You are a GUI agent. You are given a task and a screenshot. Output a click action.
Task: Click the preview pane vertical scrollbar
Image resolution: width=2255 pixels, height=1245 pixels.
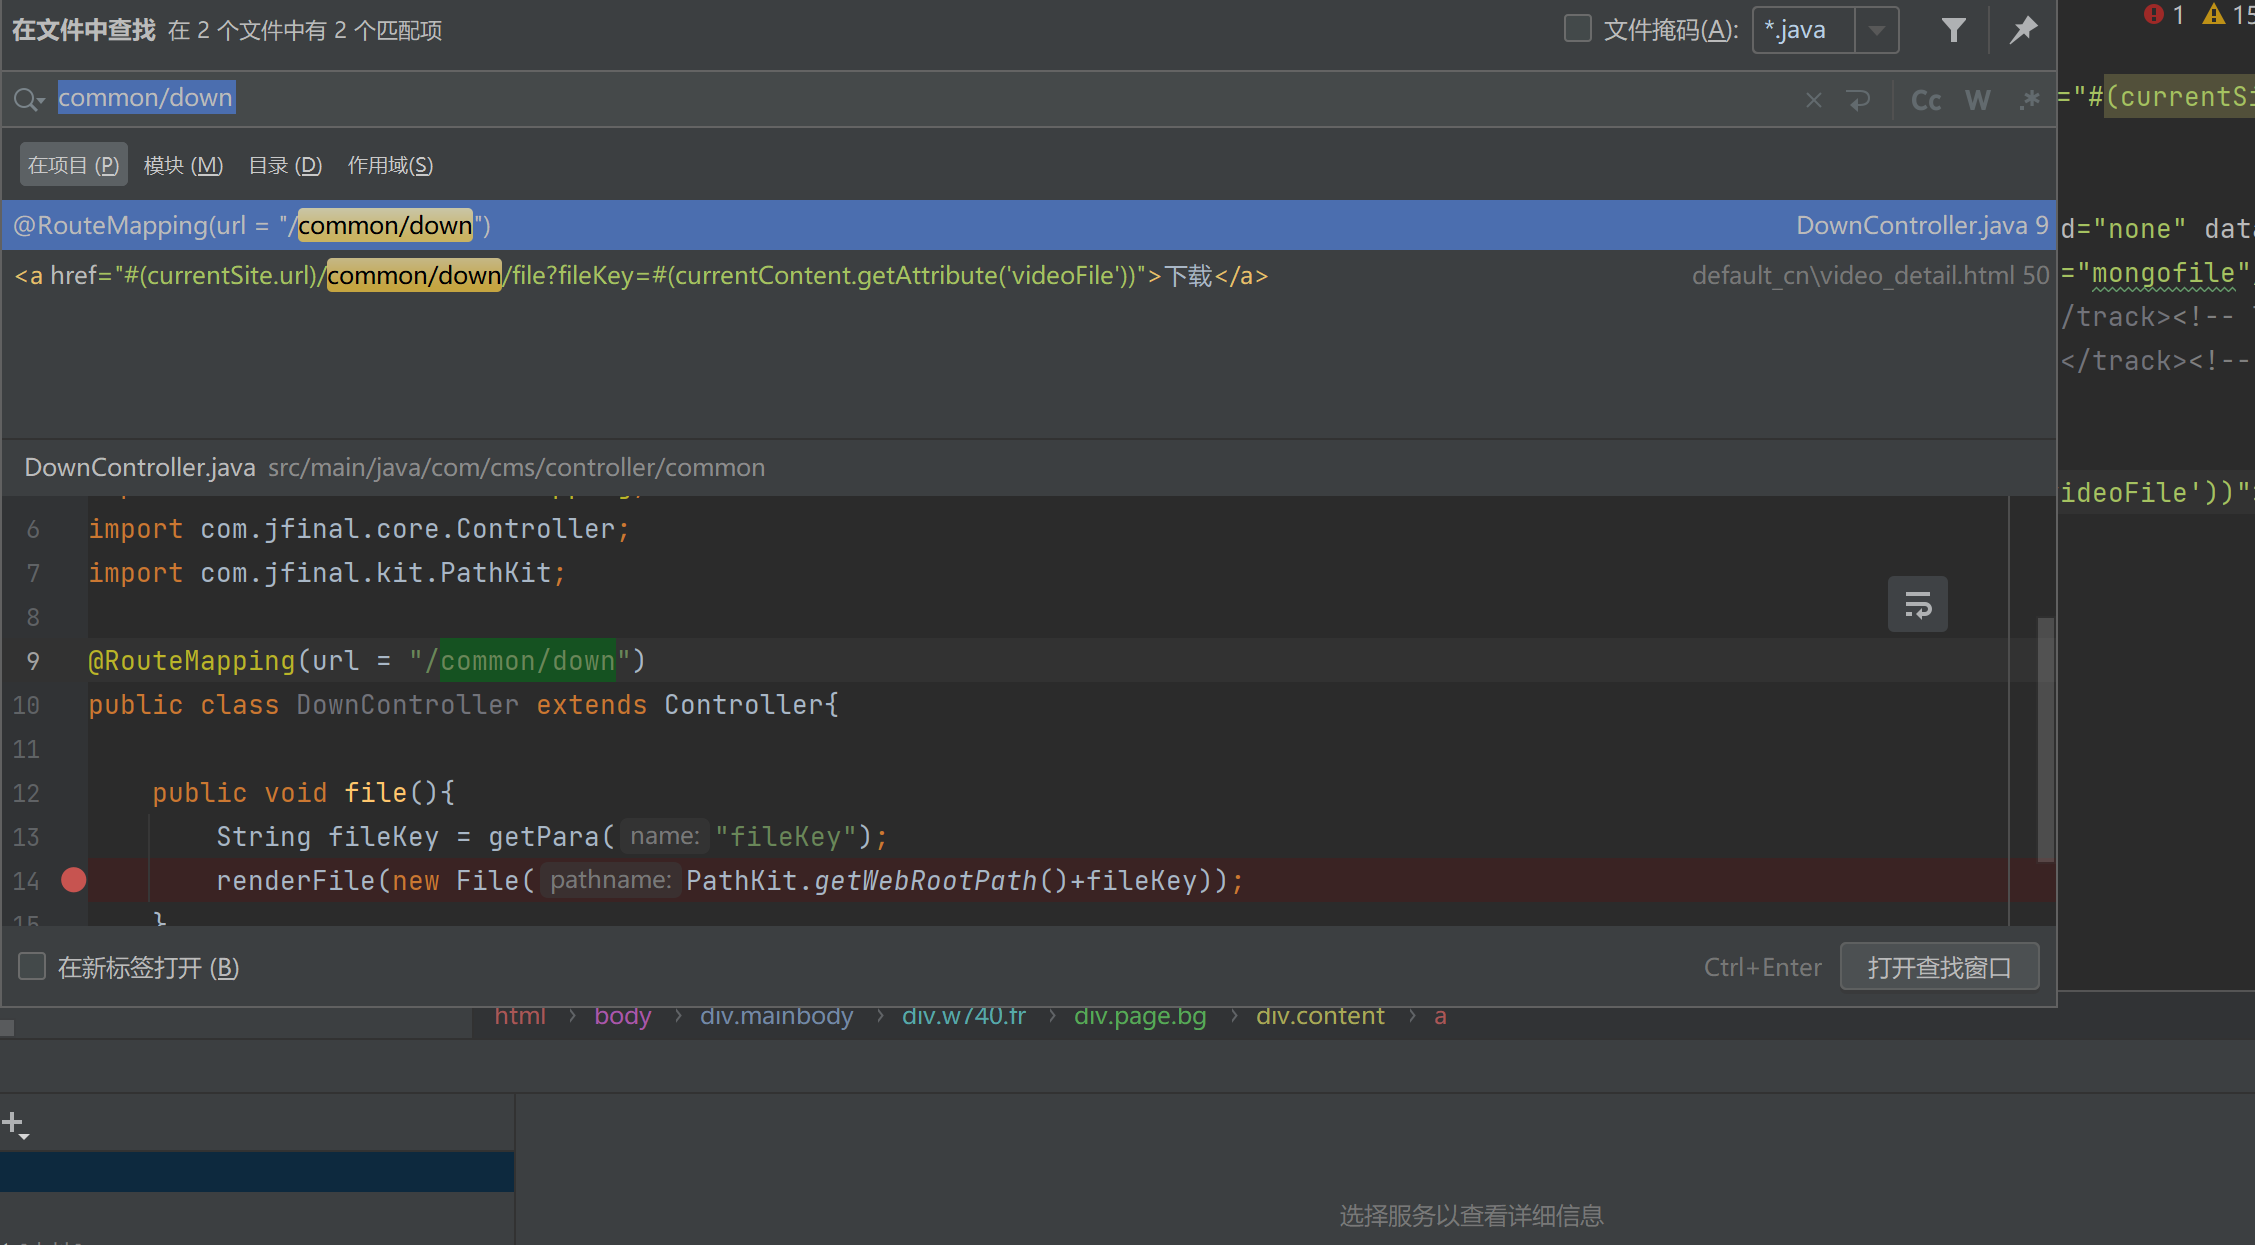pyautogui.click(x=2045, y=738)
